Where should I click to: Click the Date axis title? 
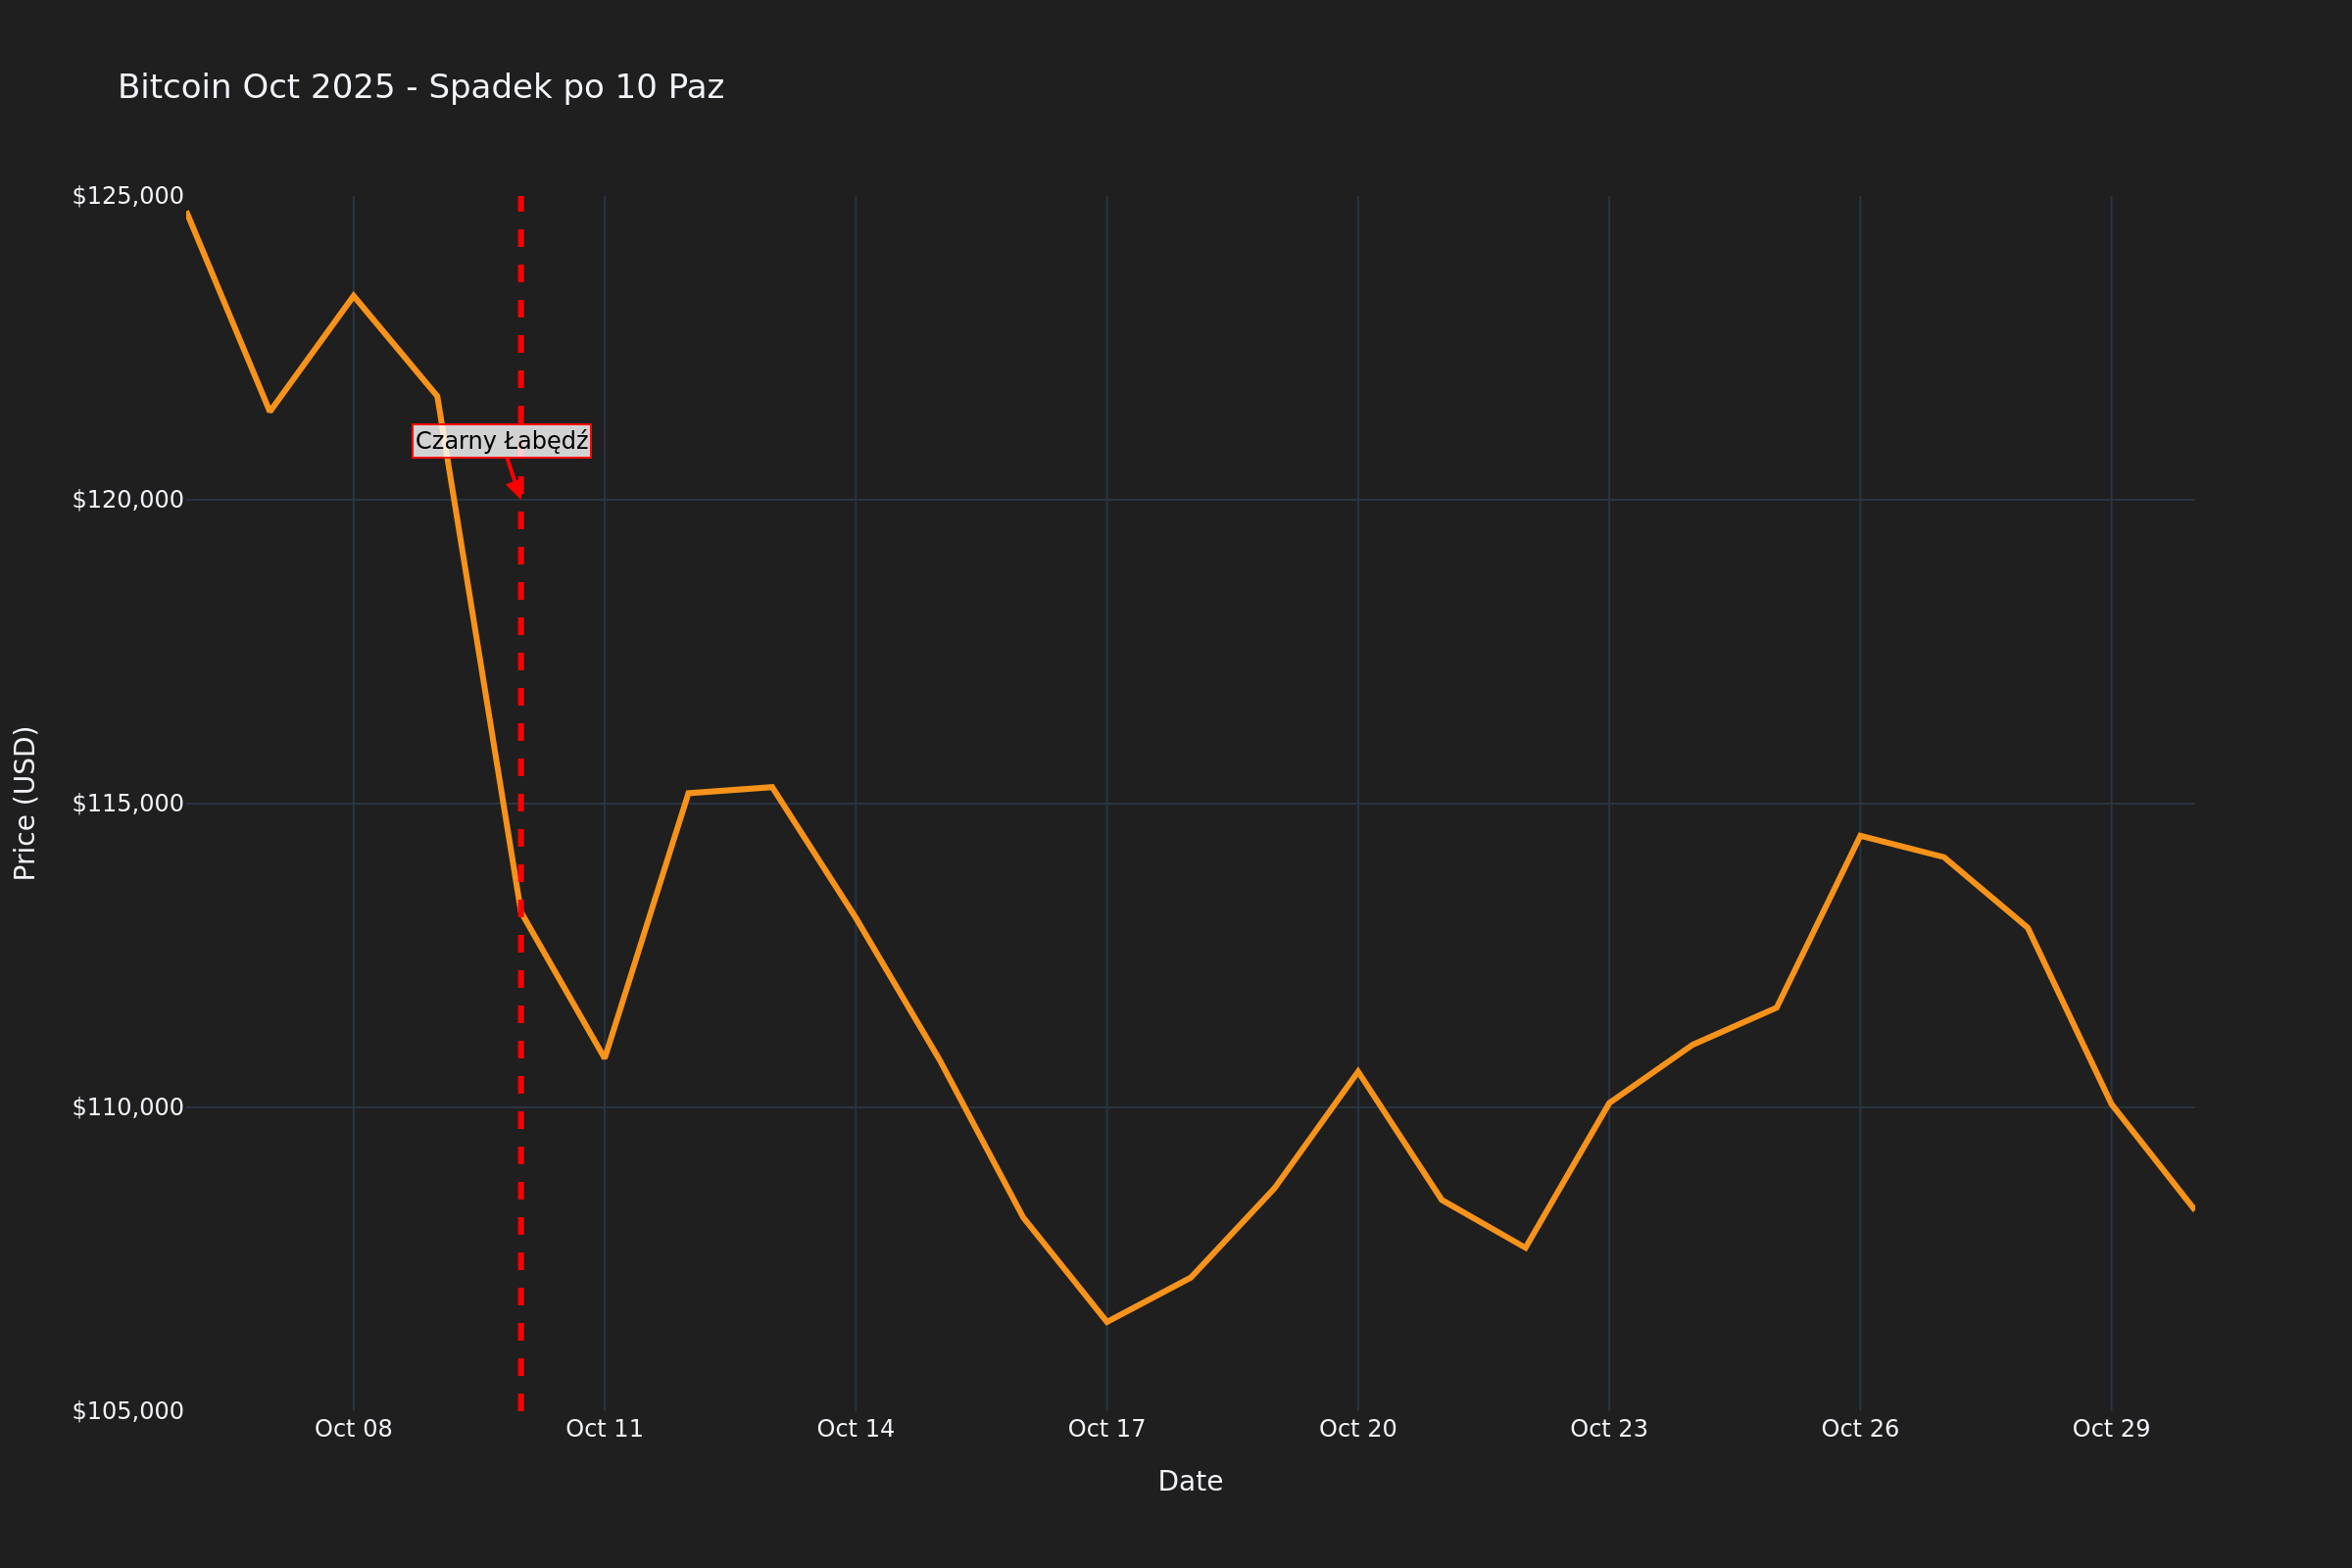[1190, 1482]
